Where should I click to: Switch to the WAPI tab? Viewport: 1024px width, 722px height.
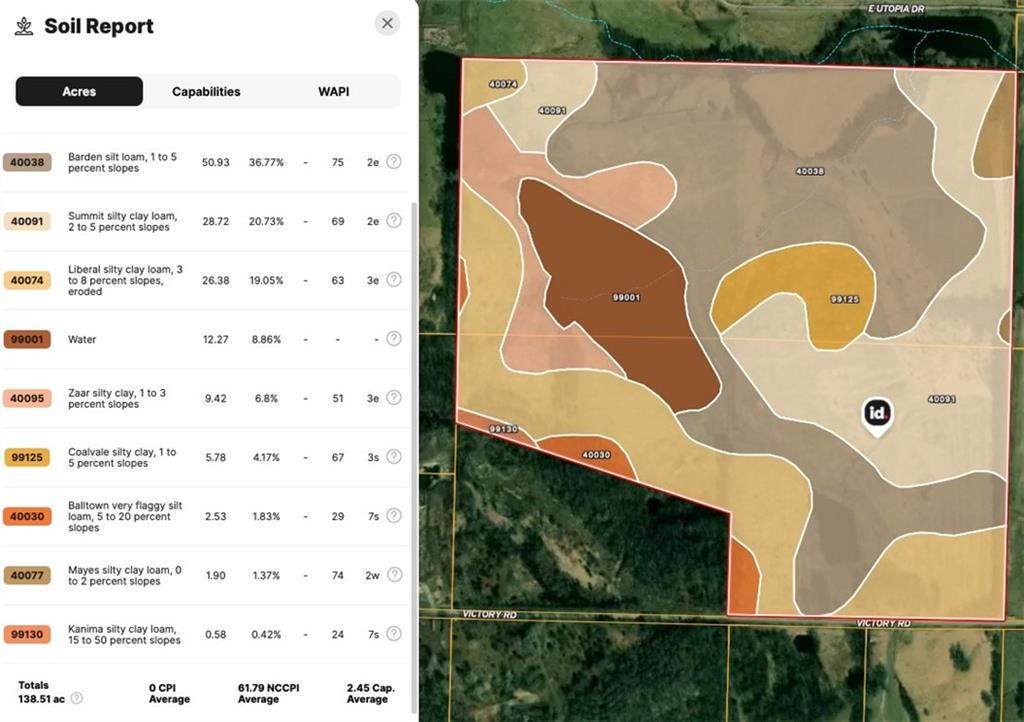[334, 91]
